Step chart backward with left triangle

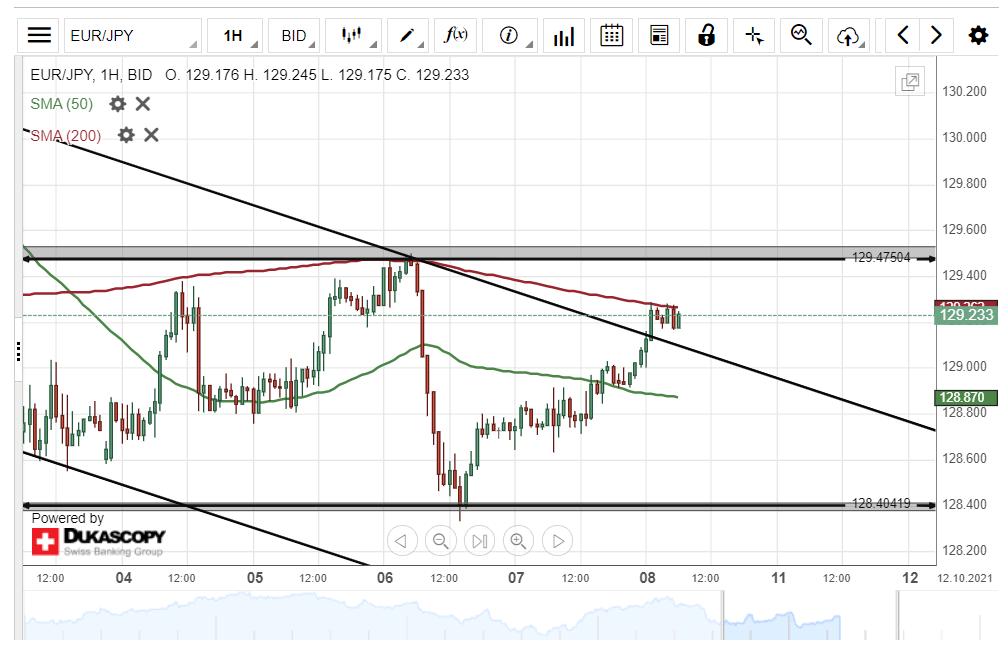click(x=402, y=541)
